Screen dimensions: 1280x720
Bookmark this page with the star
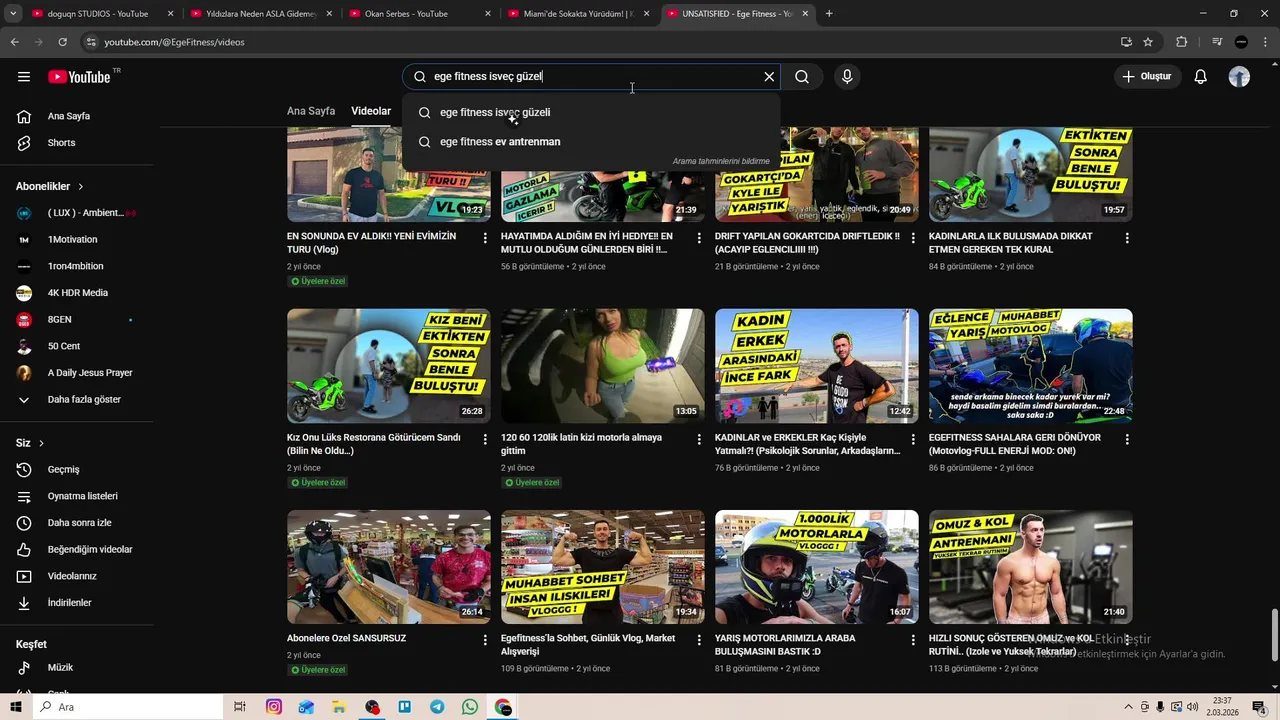point(1148,42)
